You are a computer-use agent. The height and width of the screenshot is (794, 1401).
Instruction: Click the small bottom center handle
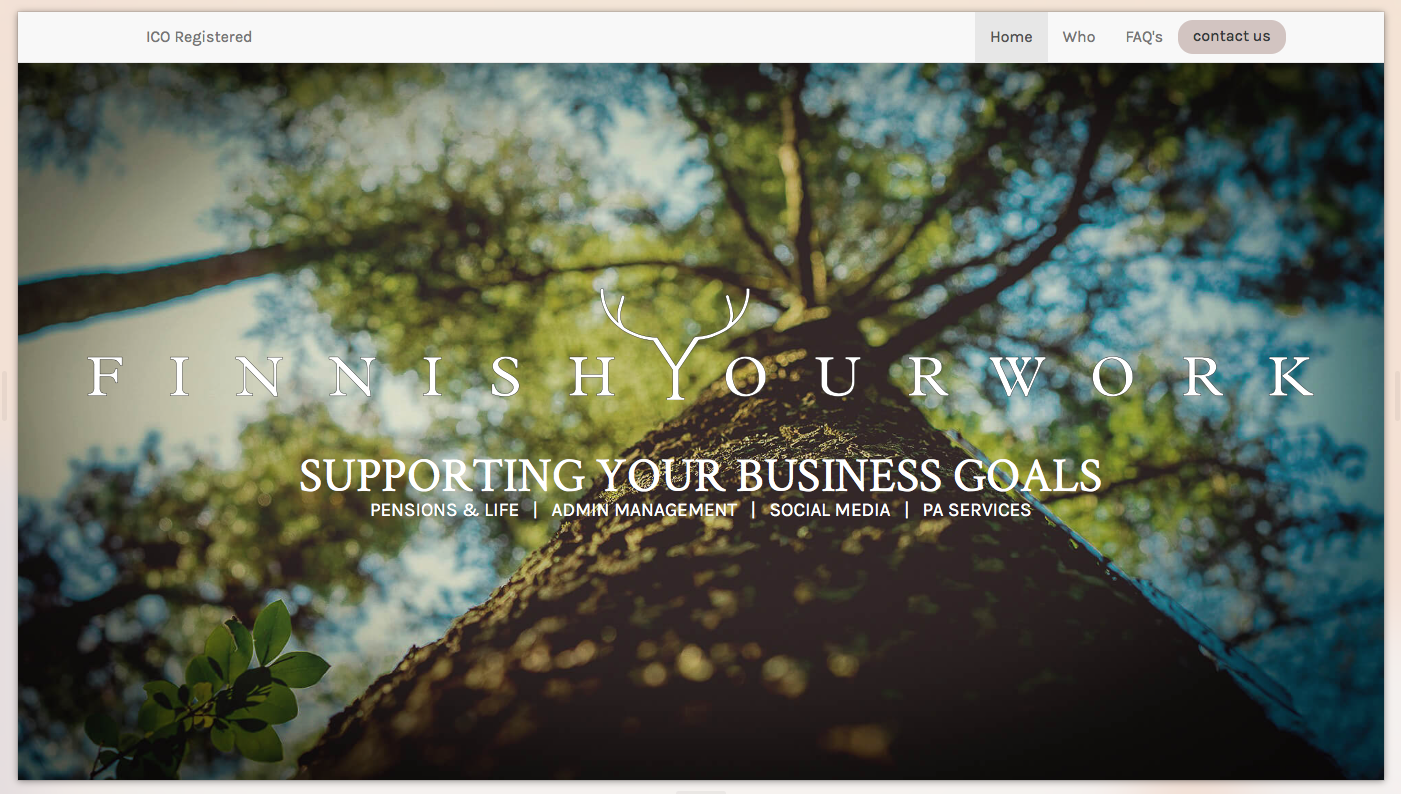tap(700, 791)
